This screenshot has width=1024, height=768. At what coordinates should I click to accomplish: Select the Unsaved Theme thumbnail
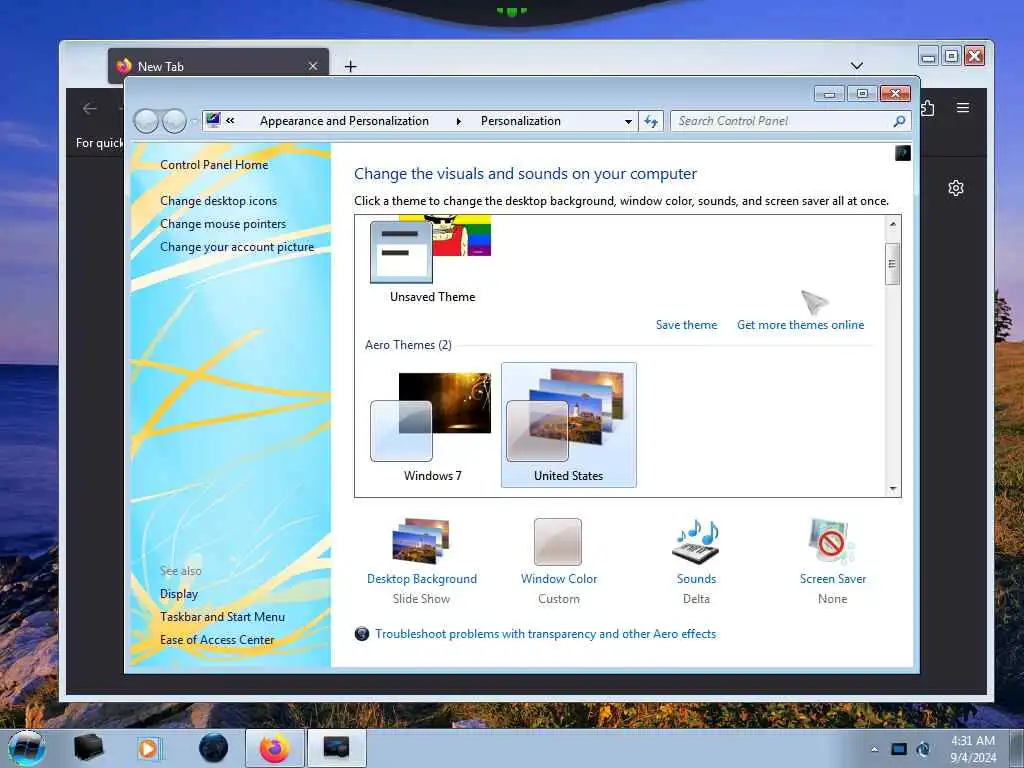tap(431, 260)
